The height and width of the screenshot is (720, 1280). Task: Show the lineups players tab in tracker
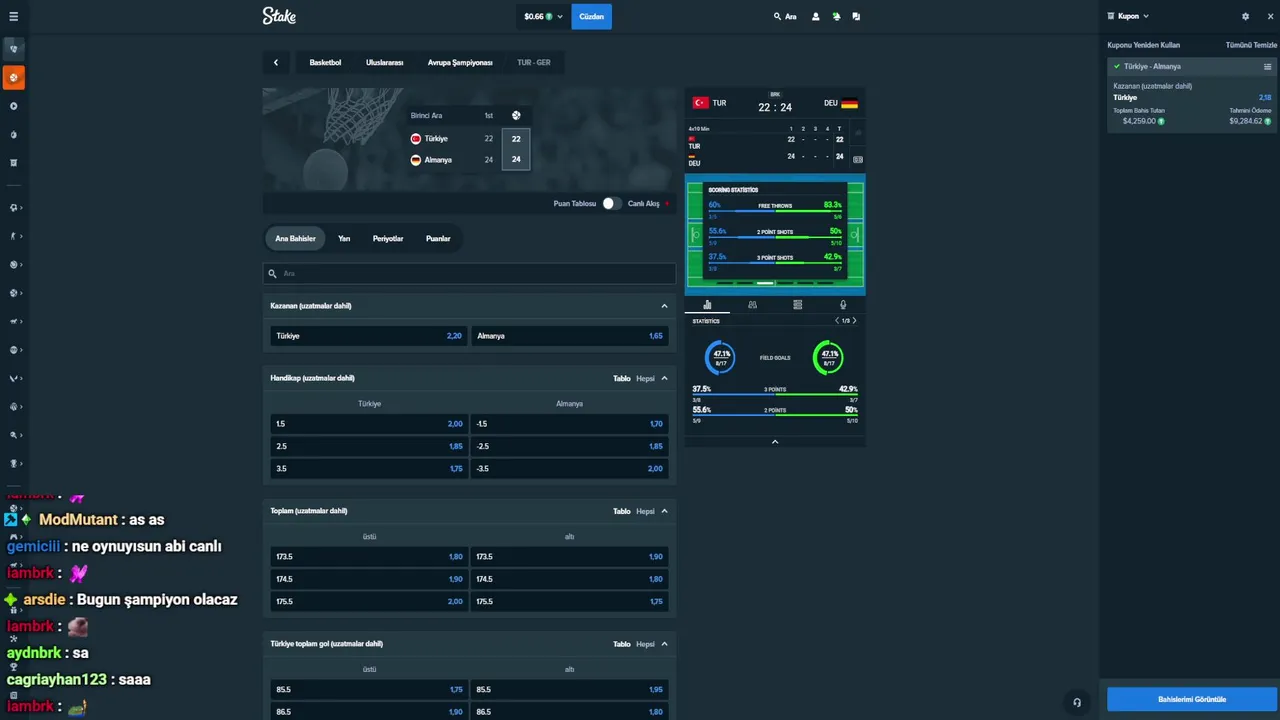click(x=752, y=305)
